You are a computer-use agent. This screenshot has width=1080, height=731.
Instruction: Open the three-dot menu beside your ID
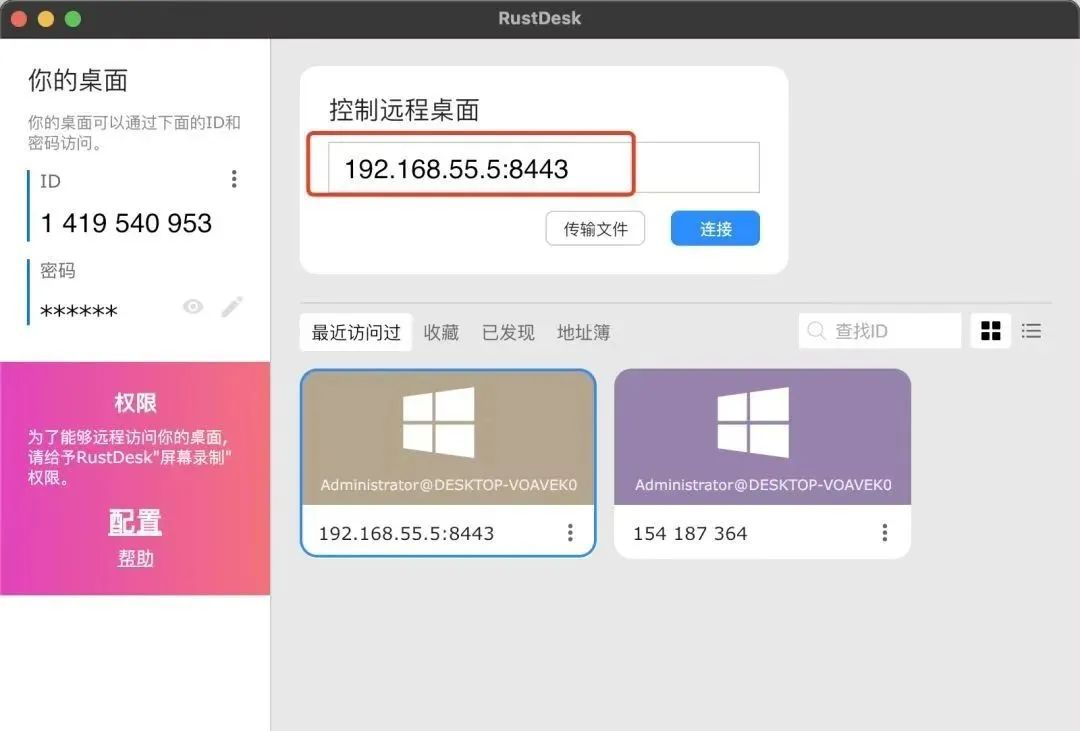pos(234,179)
